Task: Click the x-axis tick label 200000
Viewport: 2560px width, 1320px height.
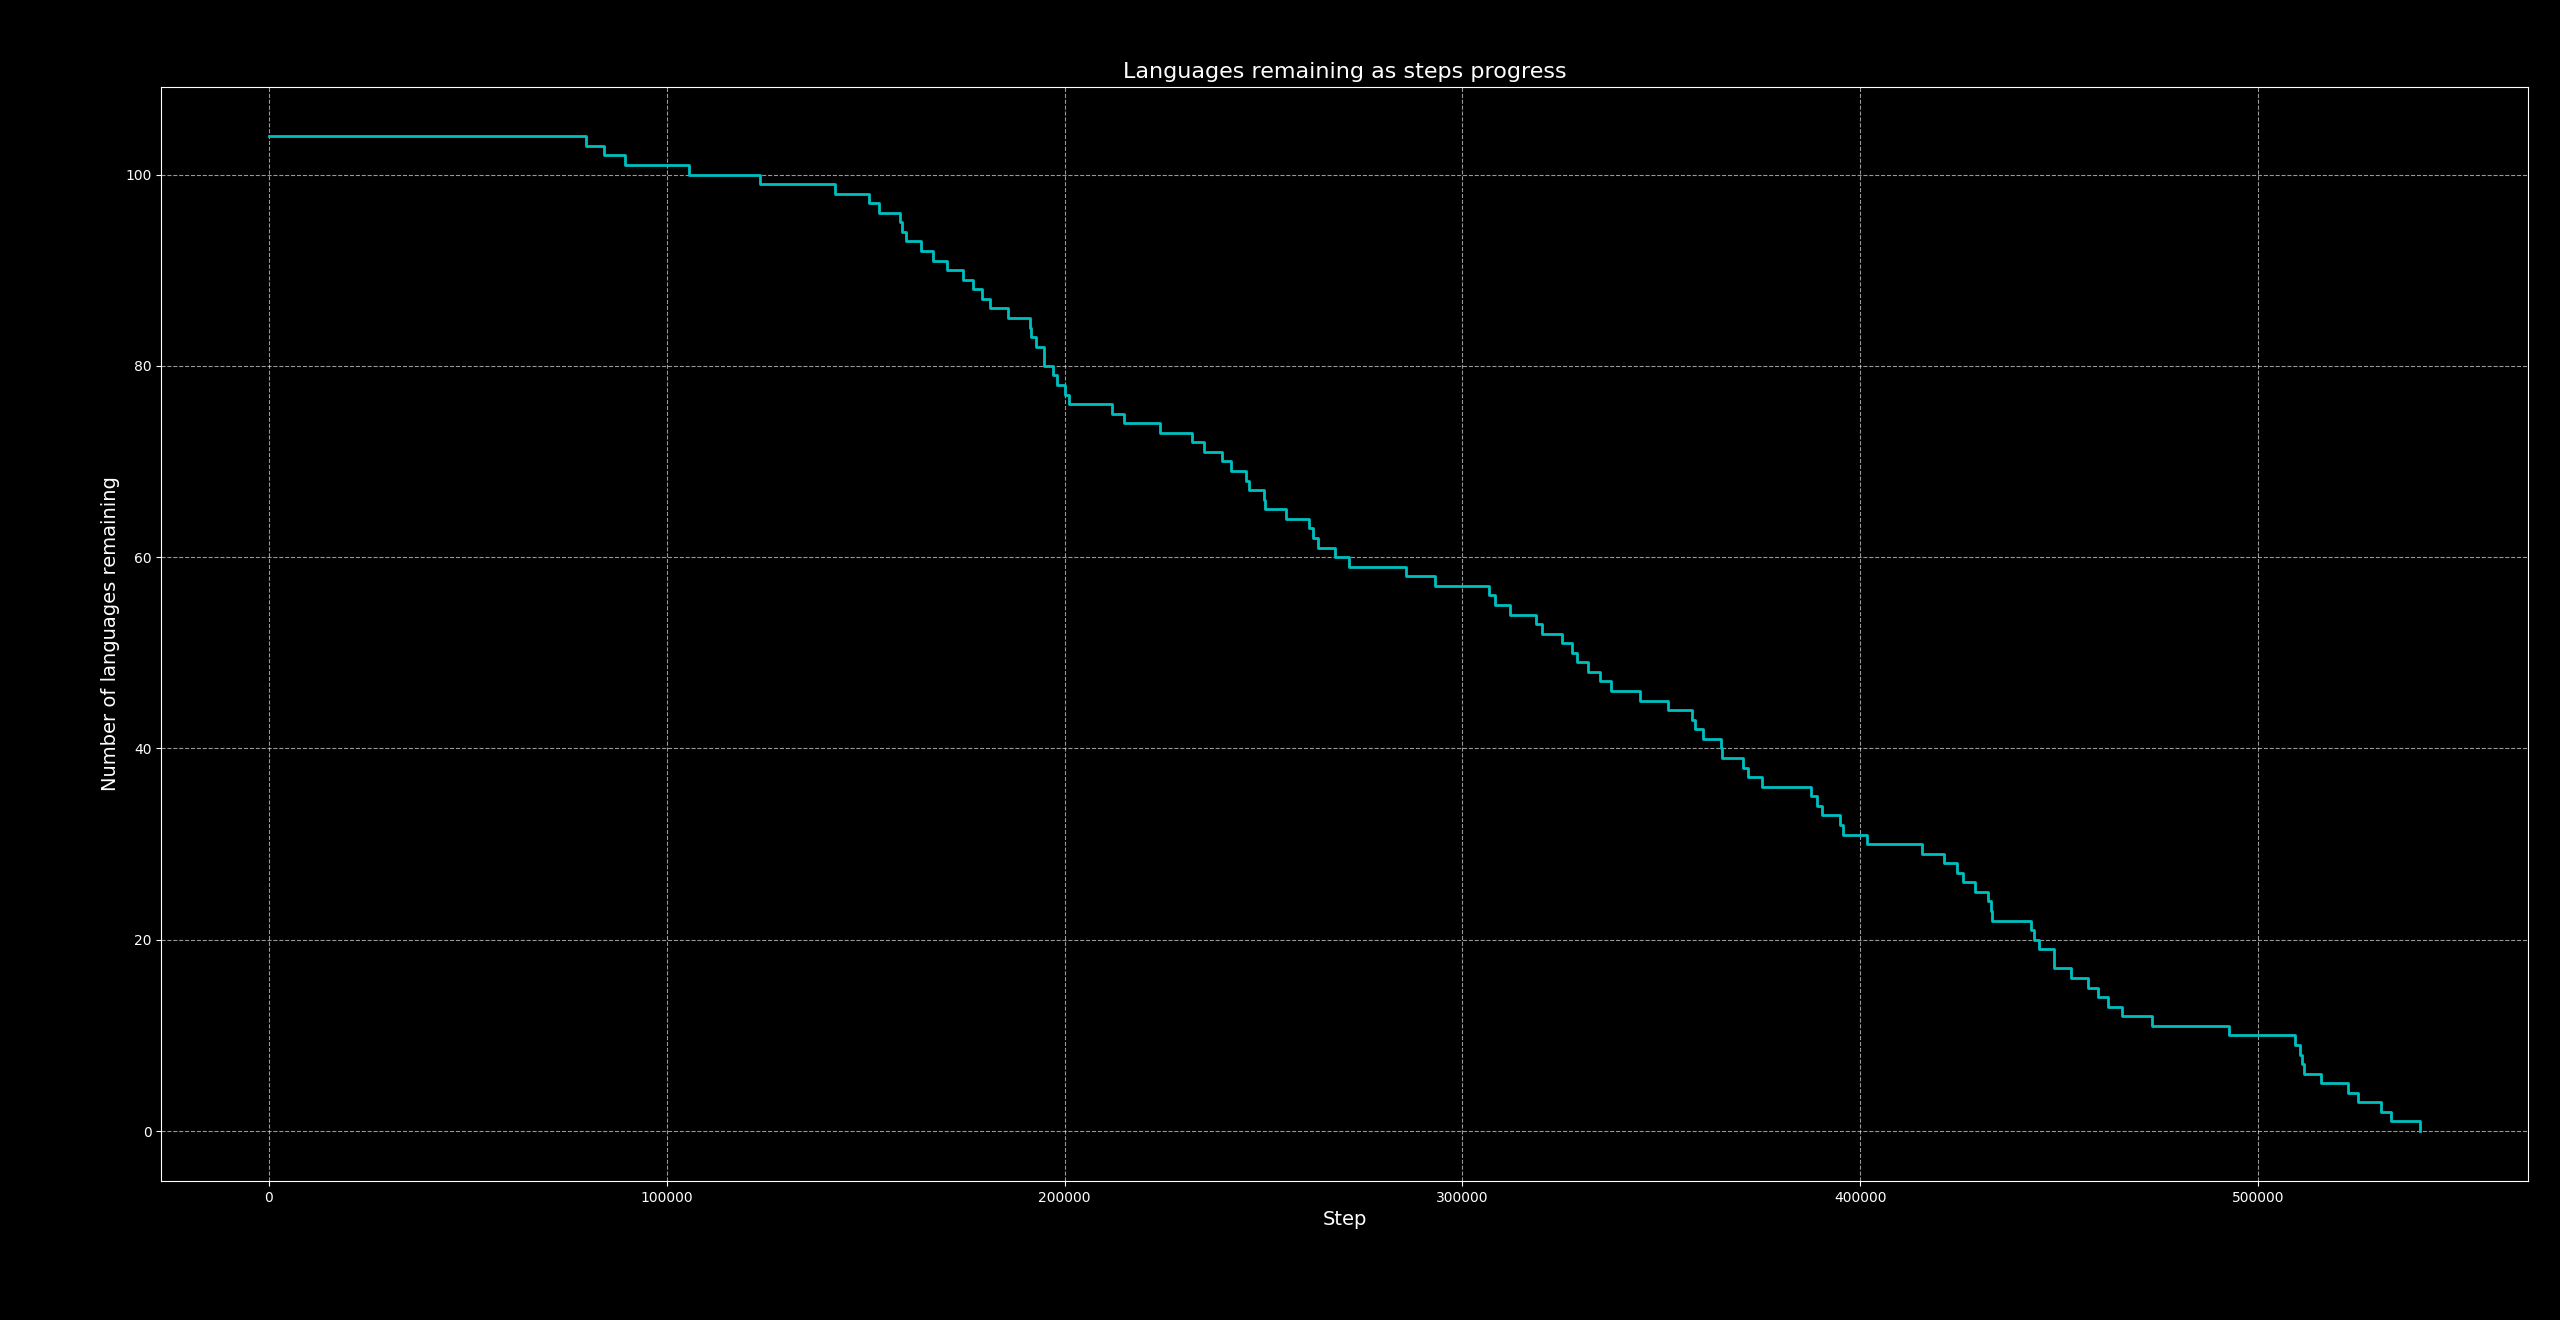Action: [1064, 1197]
